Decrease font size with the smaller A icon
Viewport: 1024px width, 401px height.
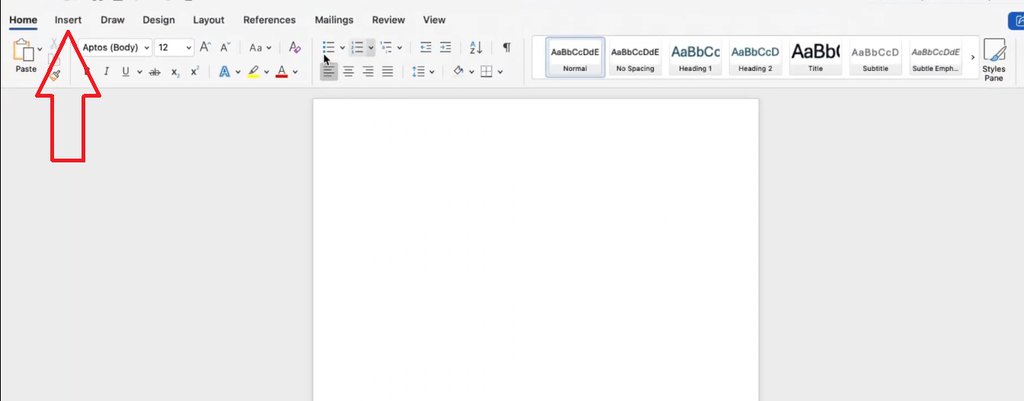225,47
